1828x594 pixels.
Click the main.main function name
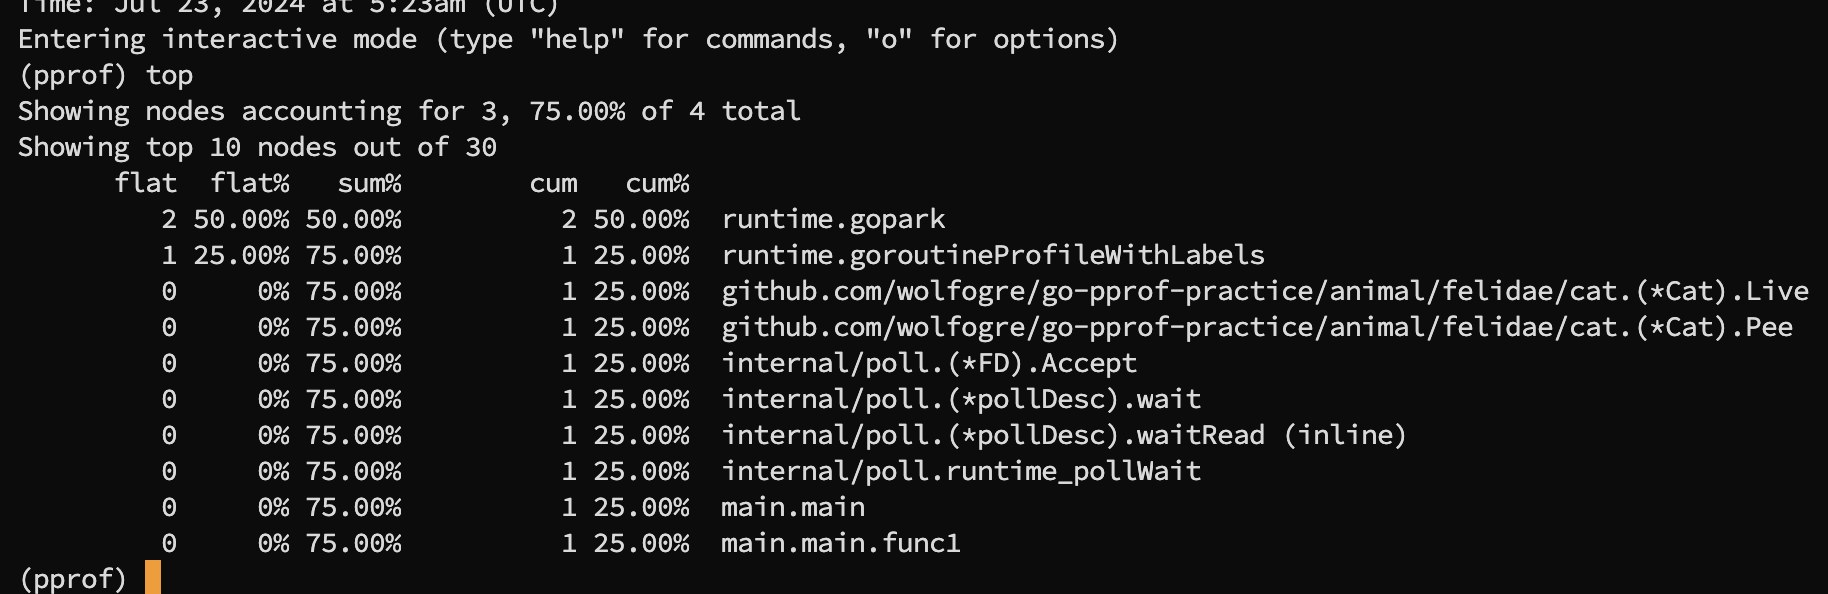793,507
